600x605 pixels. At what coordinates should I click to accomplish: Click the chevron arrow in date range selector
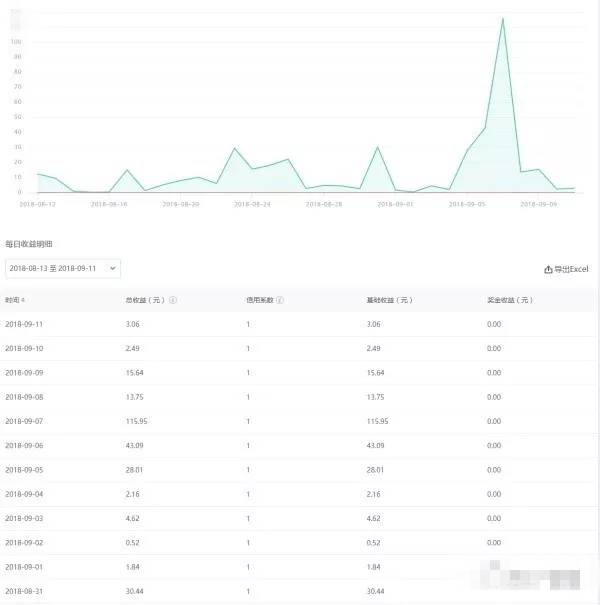point(112,268)
